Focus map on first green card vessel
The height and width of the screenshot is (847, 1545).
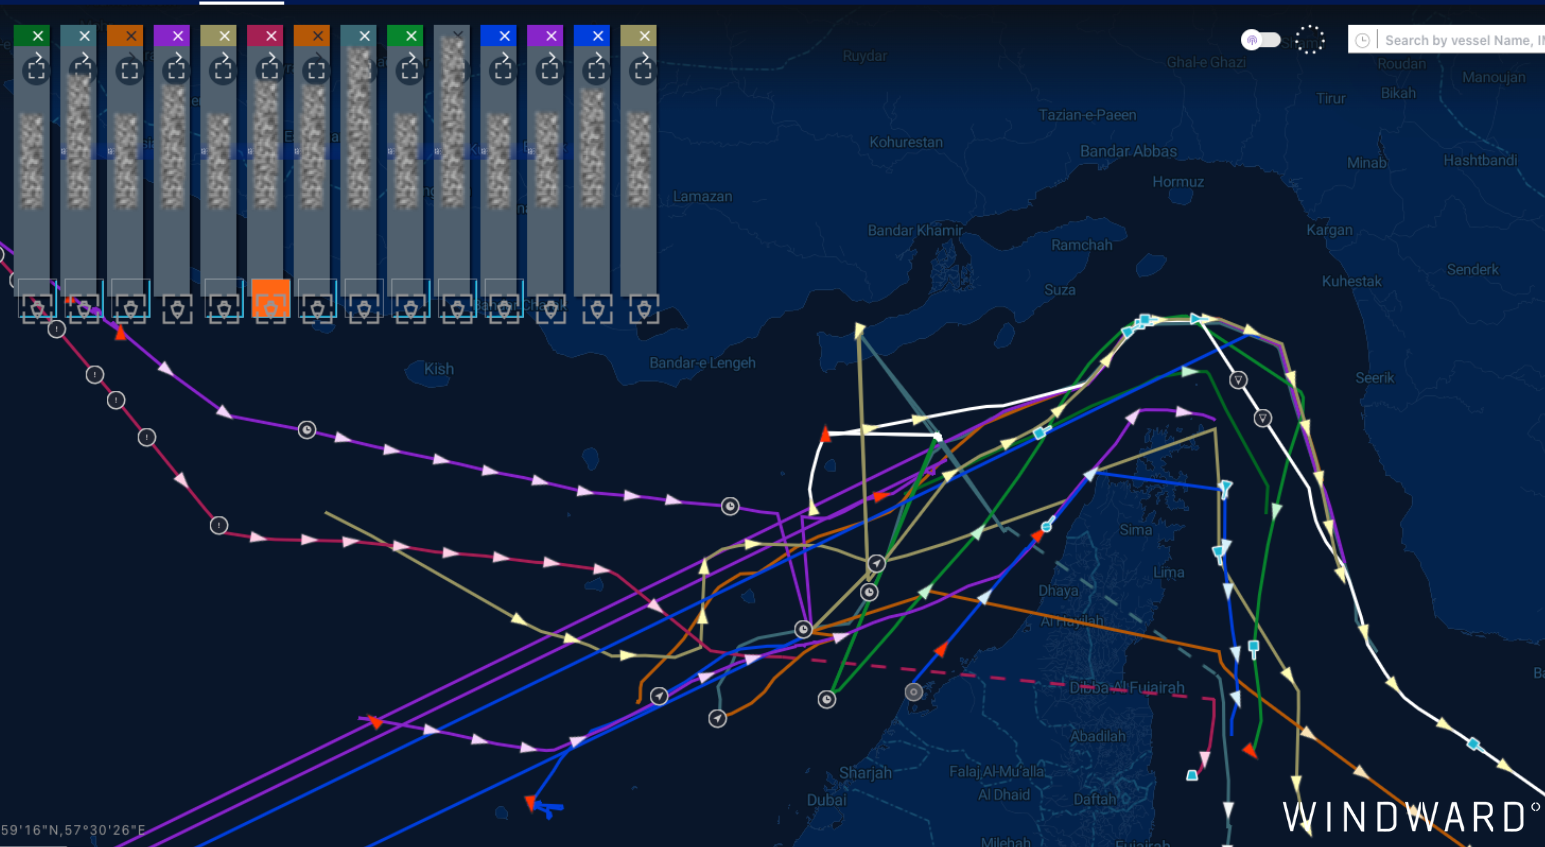[x=36, y=71]
